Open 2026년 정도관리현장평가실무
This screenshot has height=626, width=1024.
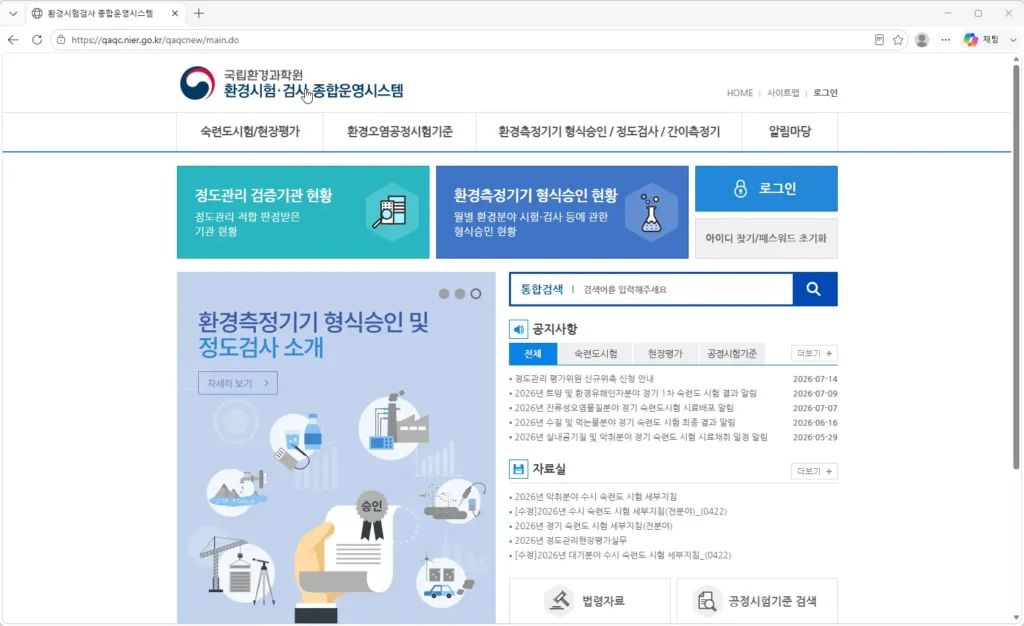[570, 540]
